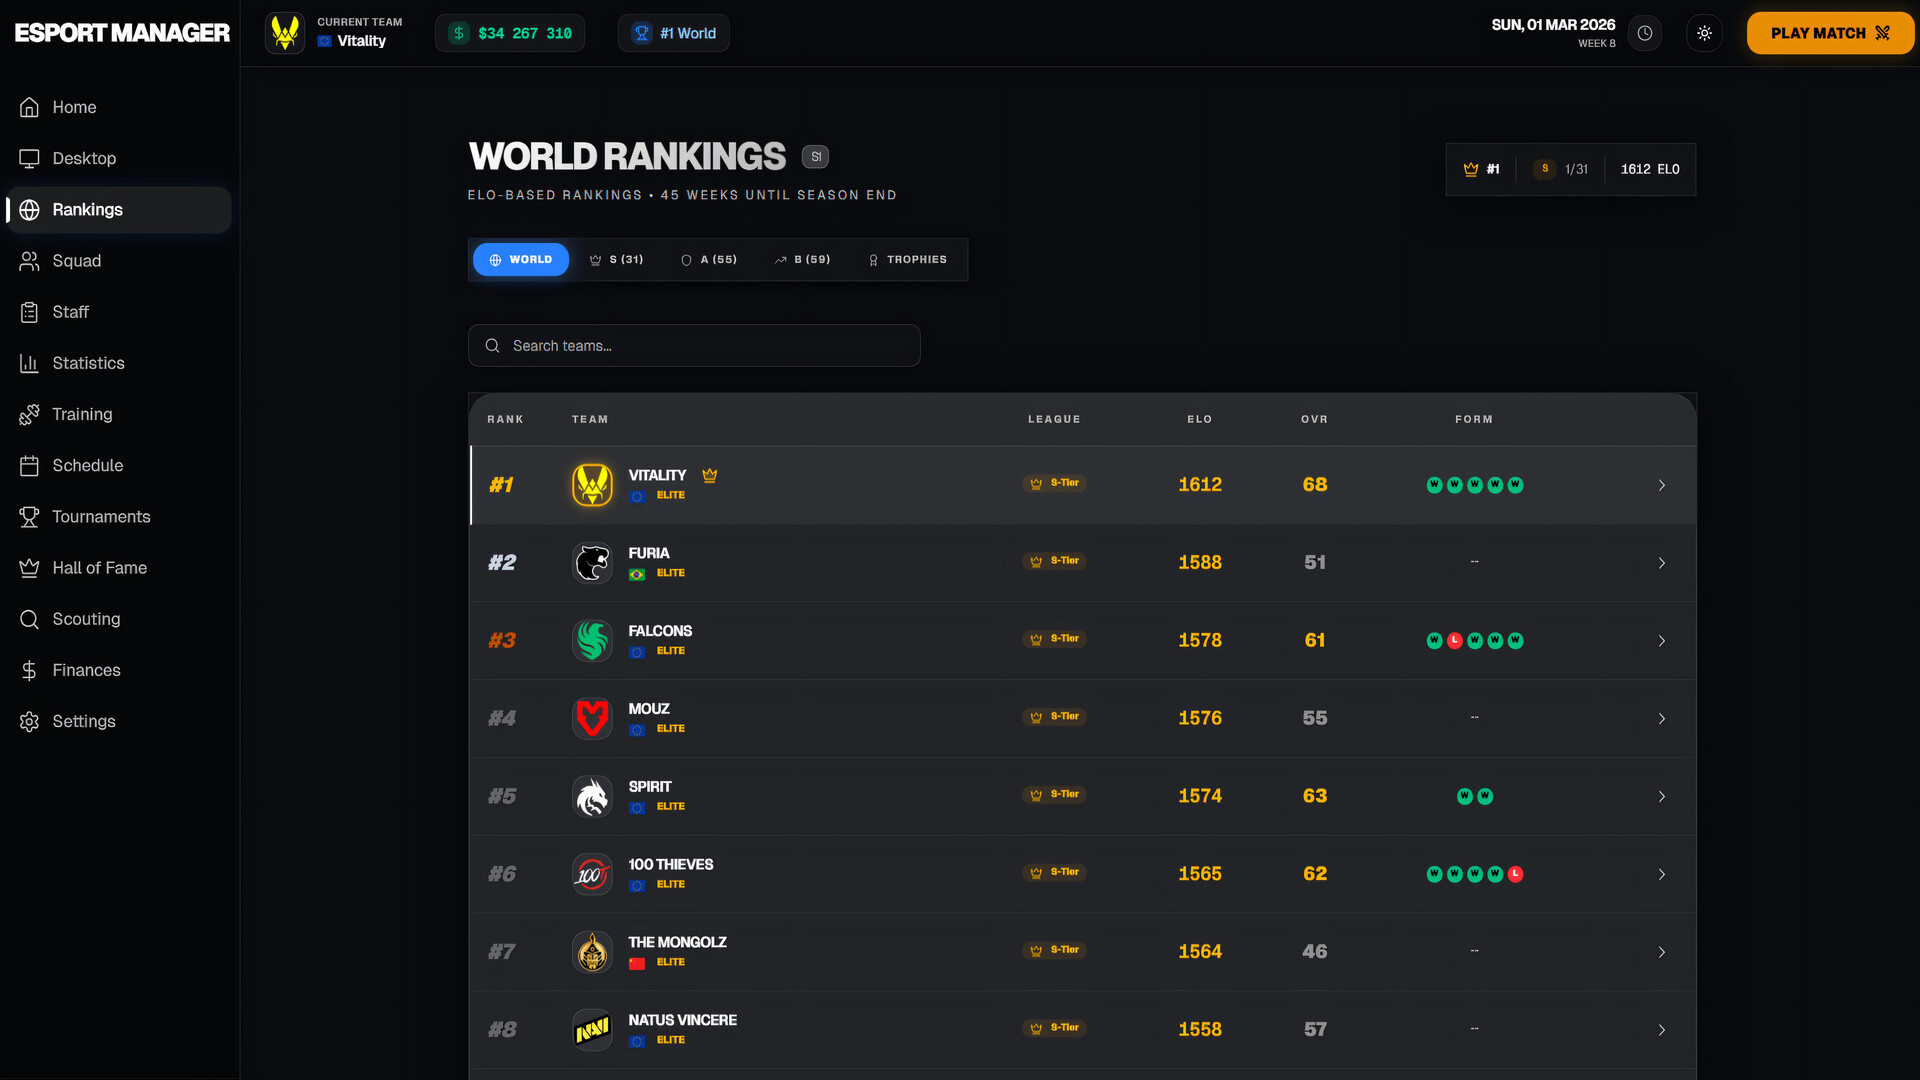Open Training with the running icon

coord(29,414)
